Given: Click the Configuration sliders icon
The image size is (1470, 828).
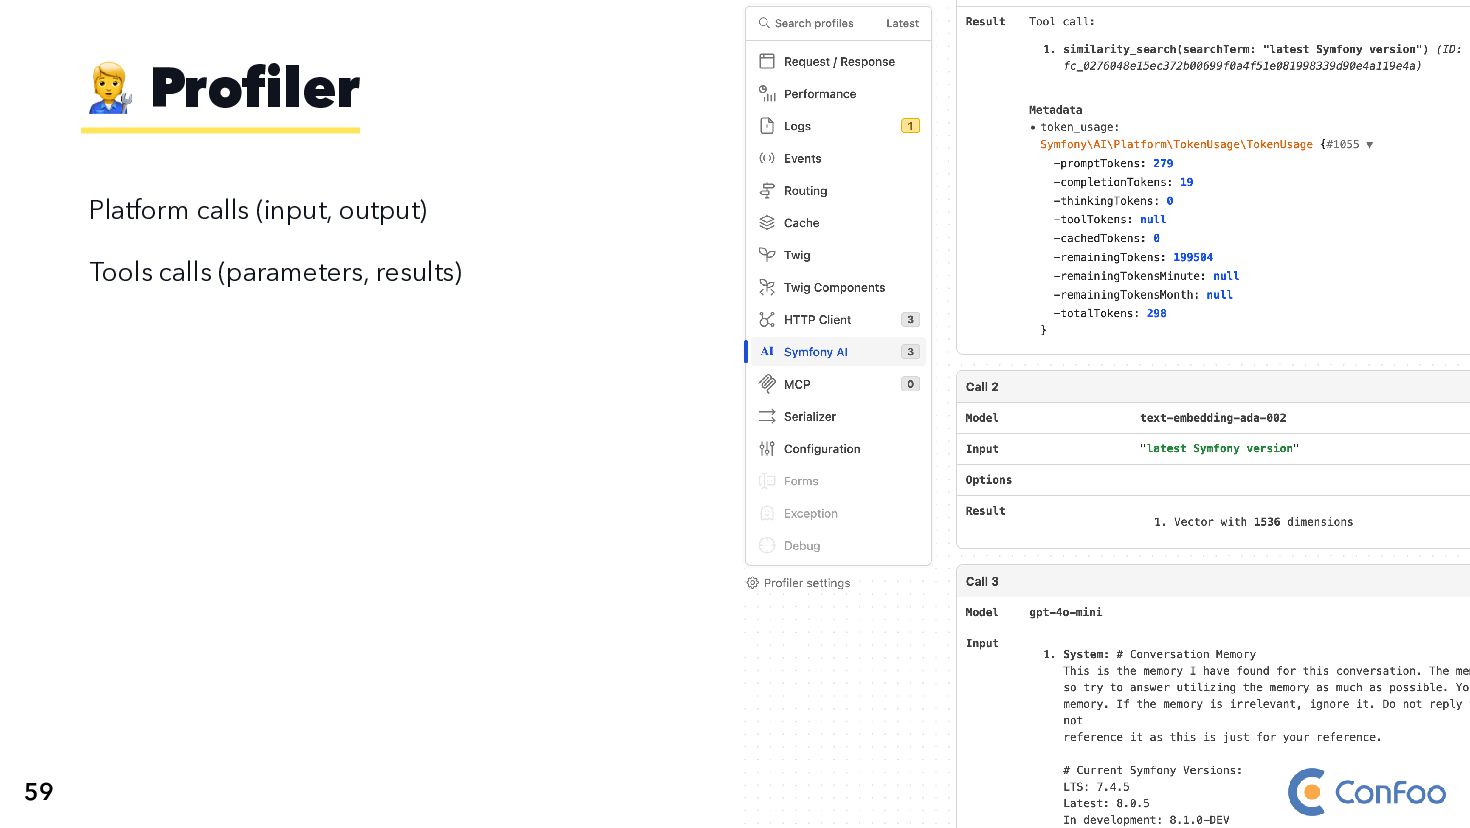Looking at the screenshot, I should (767, 448).
